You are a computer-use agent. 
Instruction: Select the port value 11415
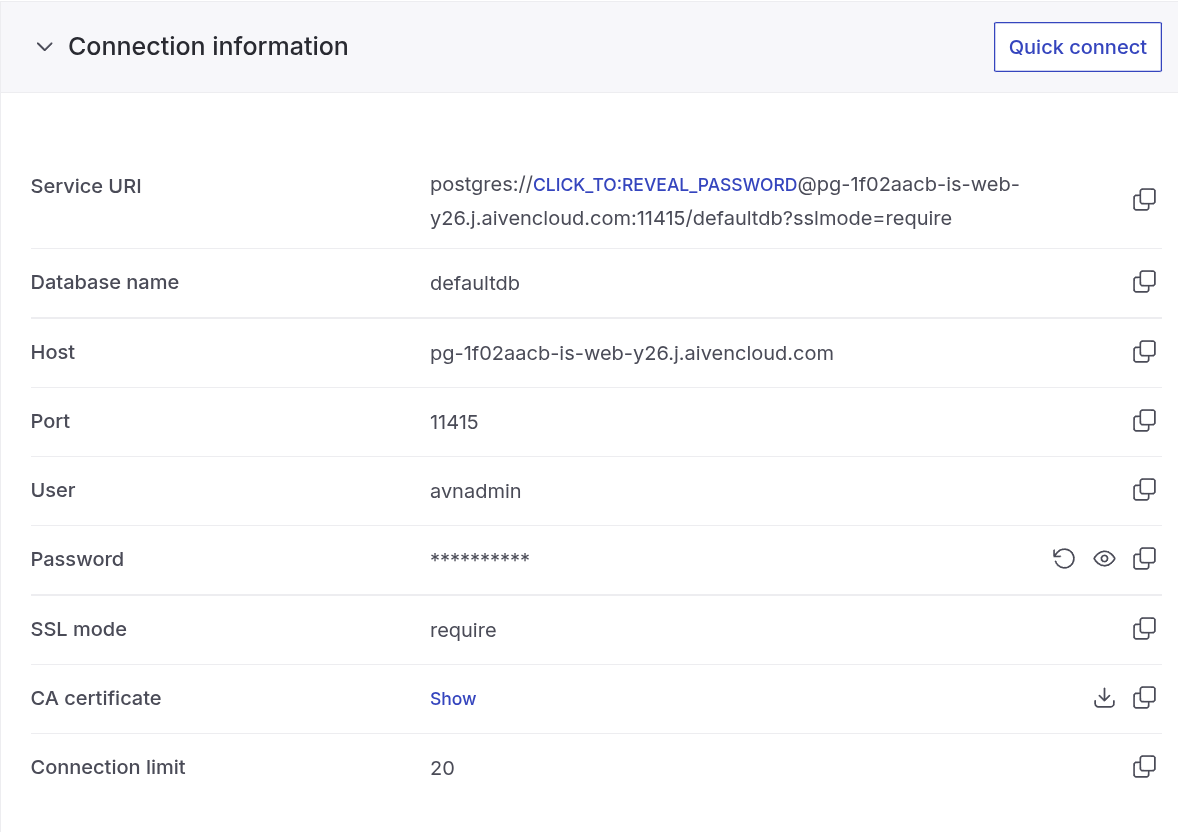454,422
